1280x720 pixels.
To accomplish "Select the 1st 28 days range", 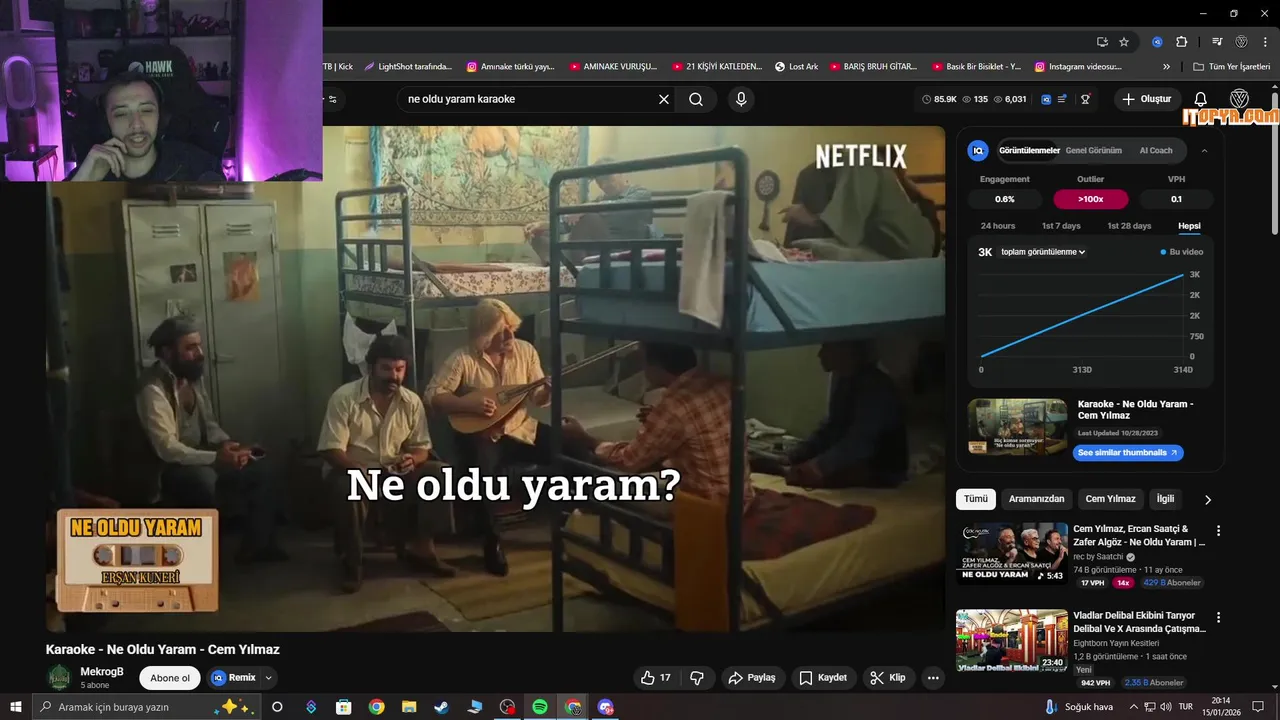I will pos(1129,226).
